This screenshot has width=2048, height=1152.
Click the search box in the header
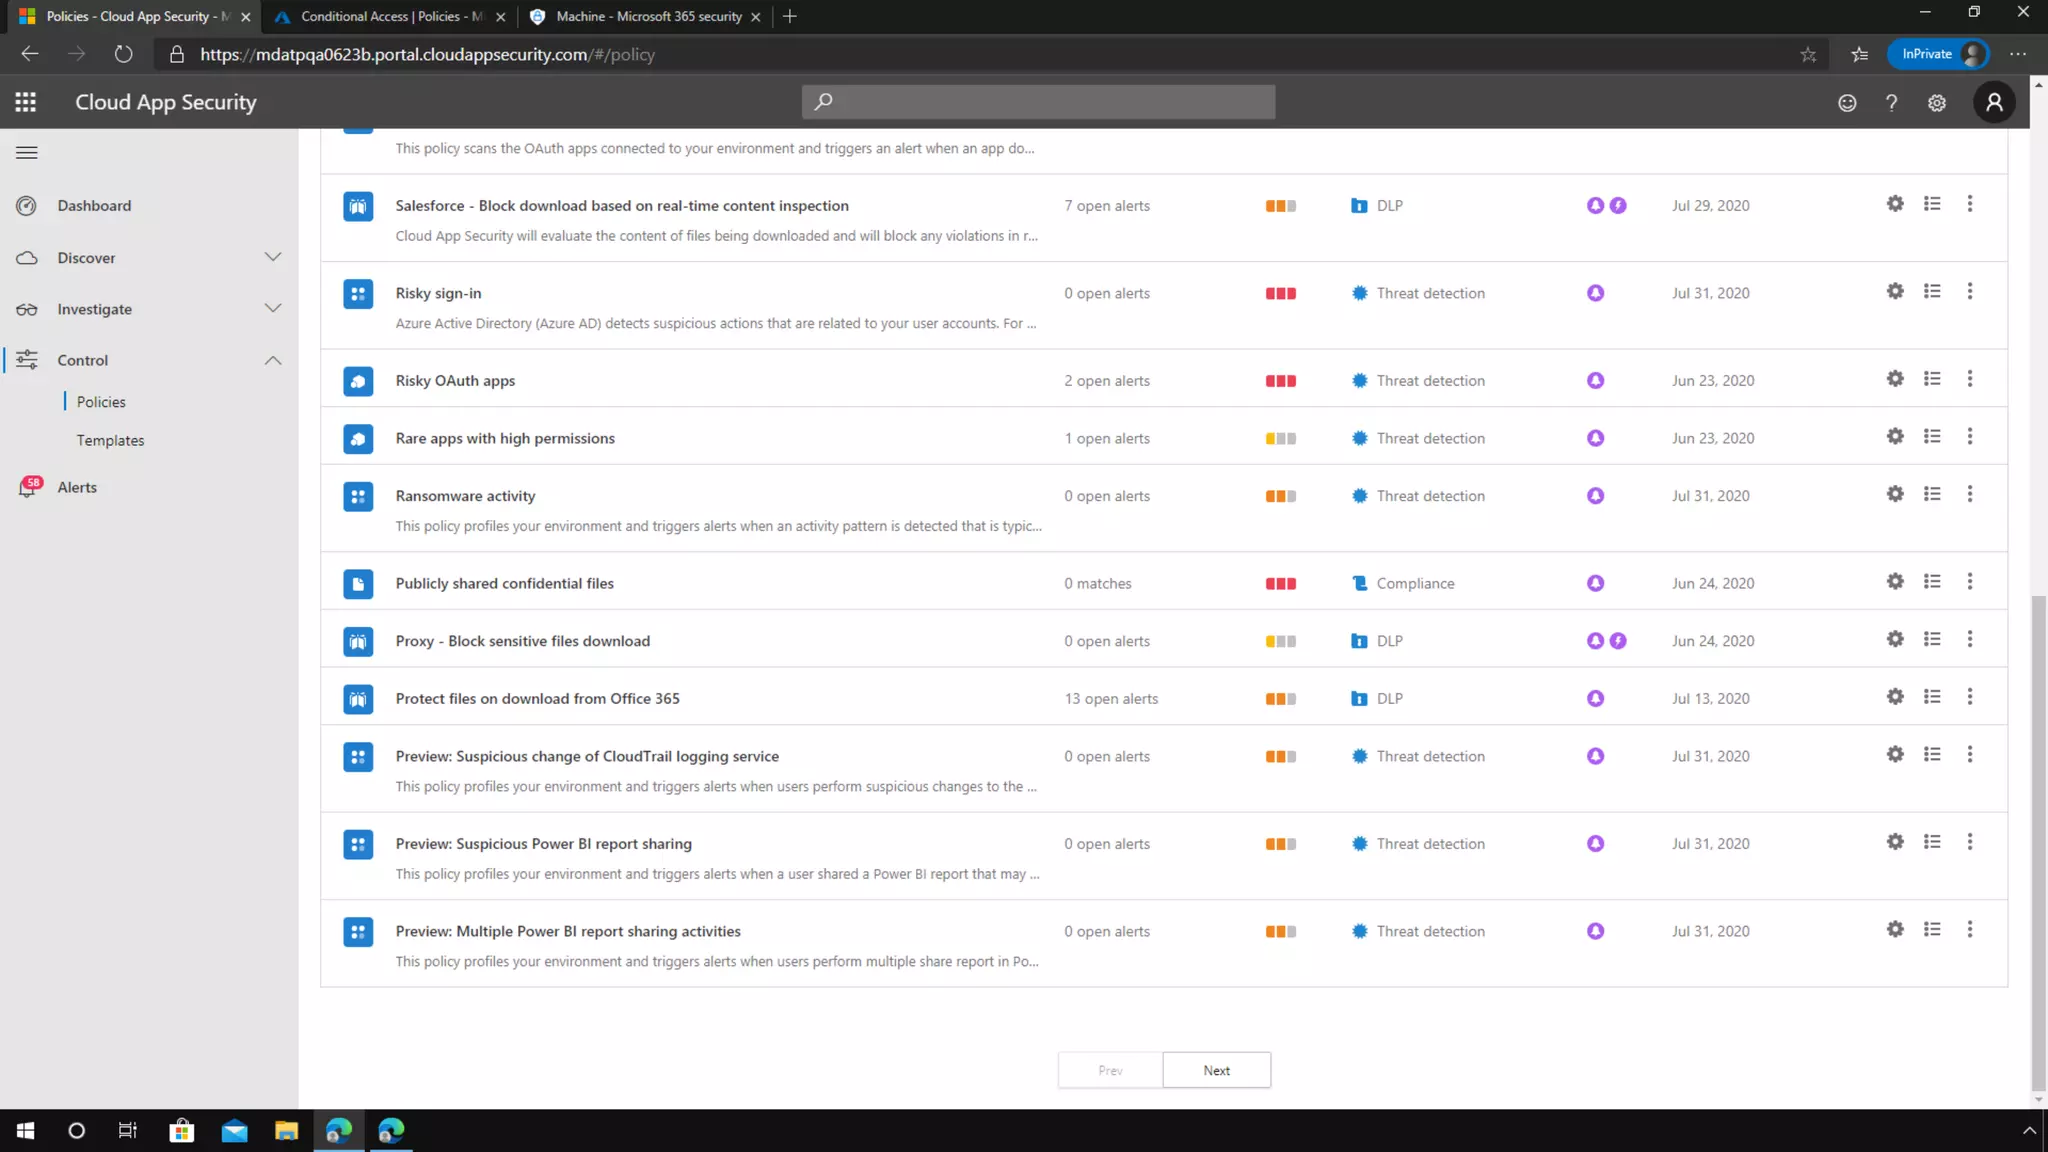click(1038, 102)
